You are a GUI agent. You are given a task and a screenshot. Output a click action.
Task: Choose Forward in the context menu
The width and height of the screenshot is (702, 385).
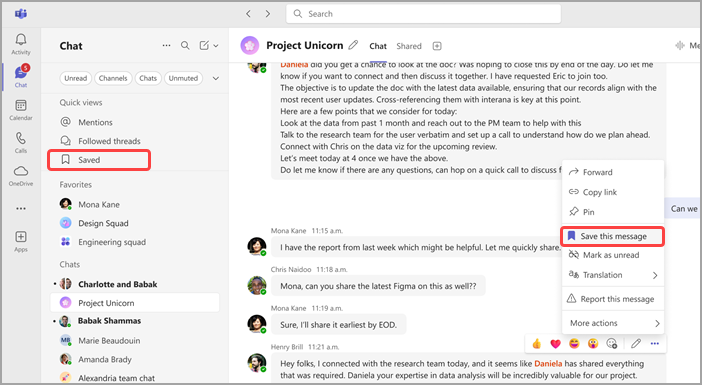pyautogui.click(x=612, y=172)
